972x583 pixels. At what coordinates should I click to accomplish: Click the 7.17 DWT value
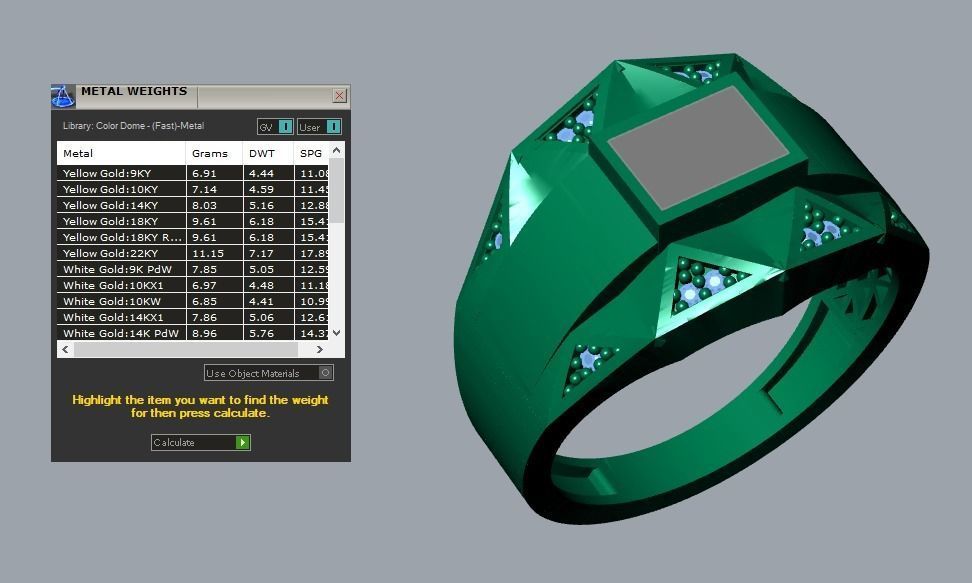pos(261,254)
